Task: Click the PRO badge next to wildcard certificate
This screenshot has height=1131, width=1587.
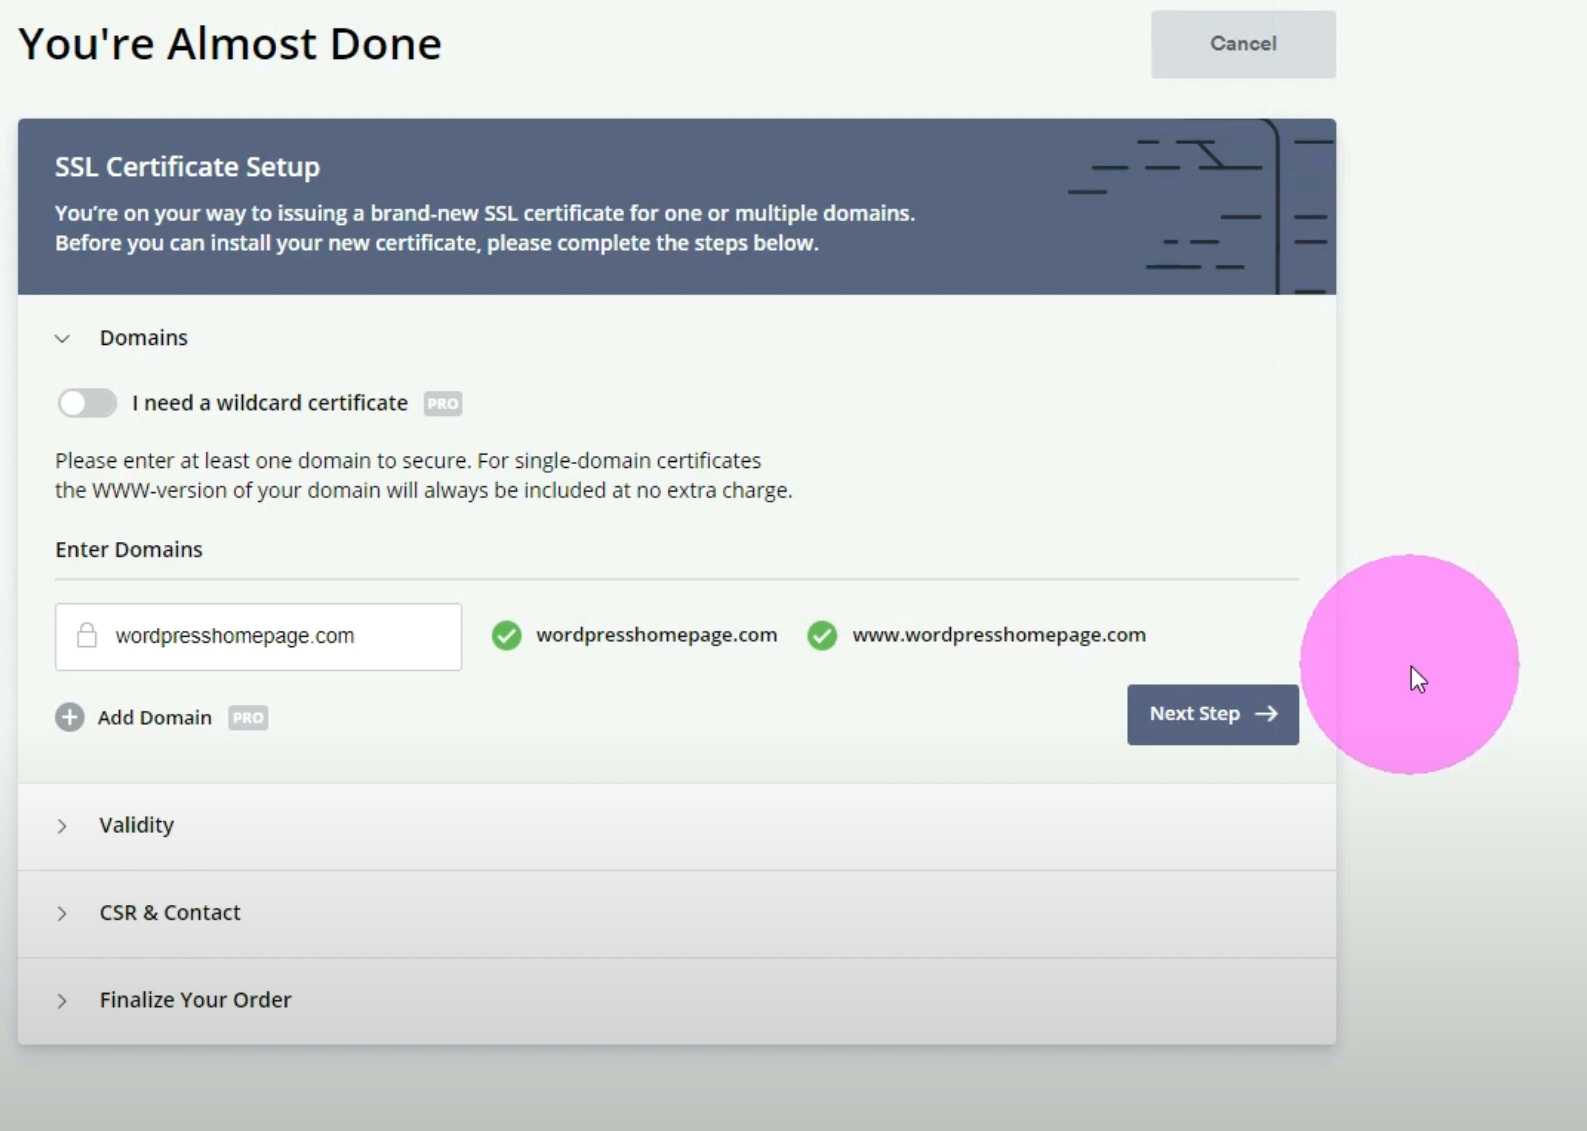Action: [443, 404]
